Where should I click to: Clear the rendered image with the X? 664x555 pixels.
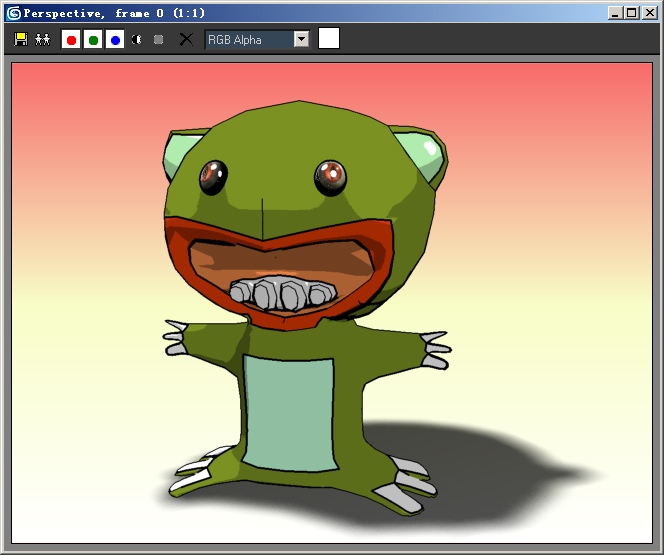click(186, 39)
